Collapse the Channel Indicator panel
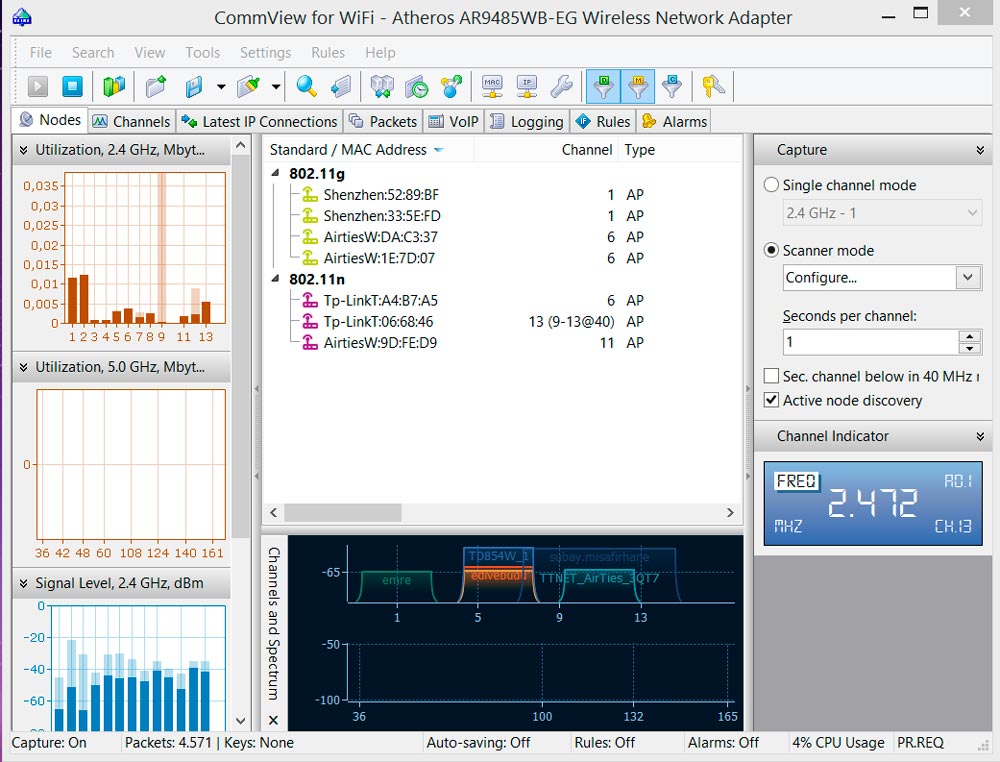Screen dimensions: 1000x762 [x=980, y=437]
